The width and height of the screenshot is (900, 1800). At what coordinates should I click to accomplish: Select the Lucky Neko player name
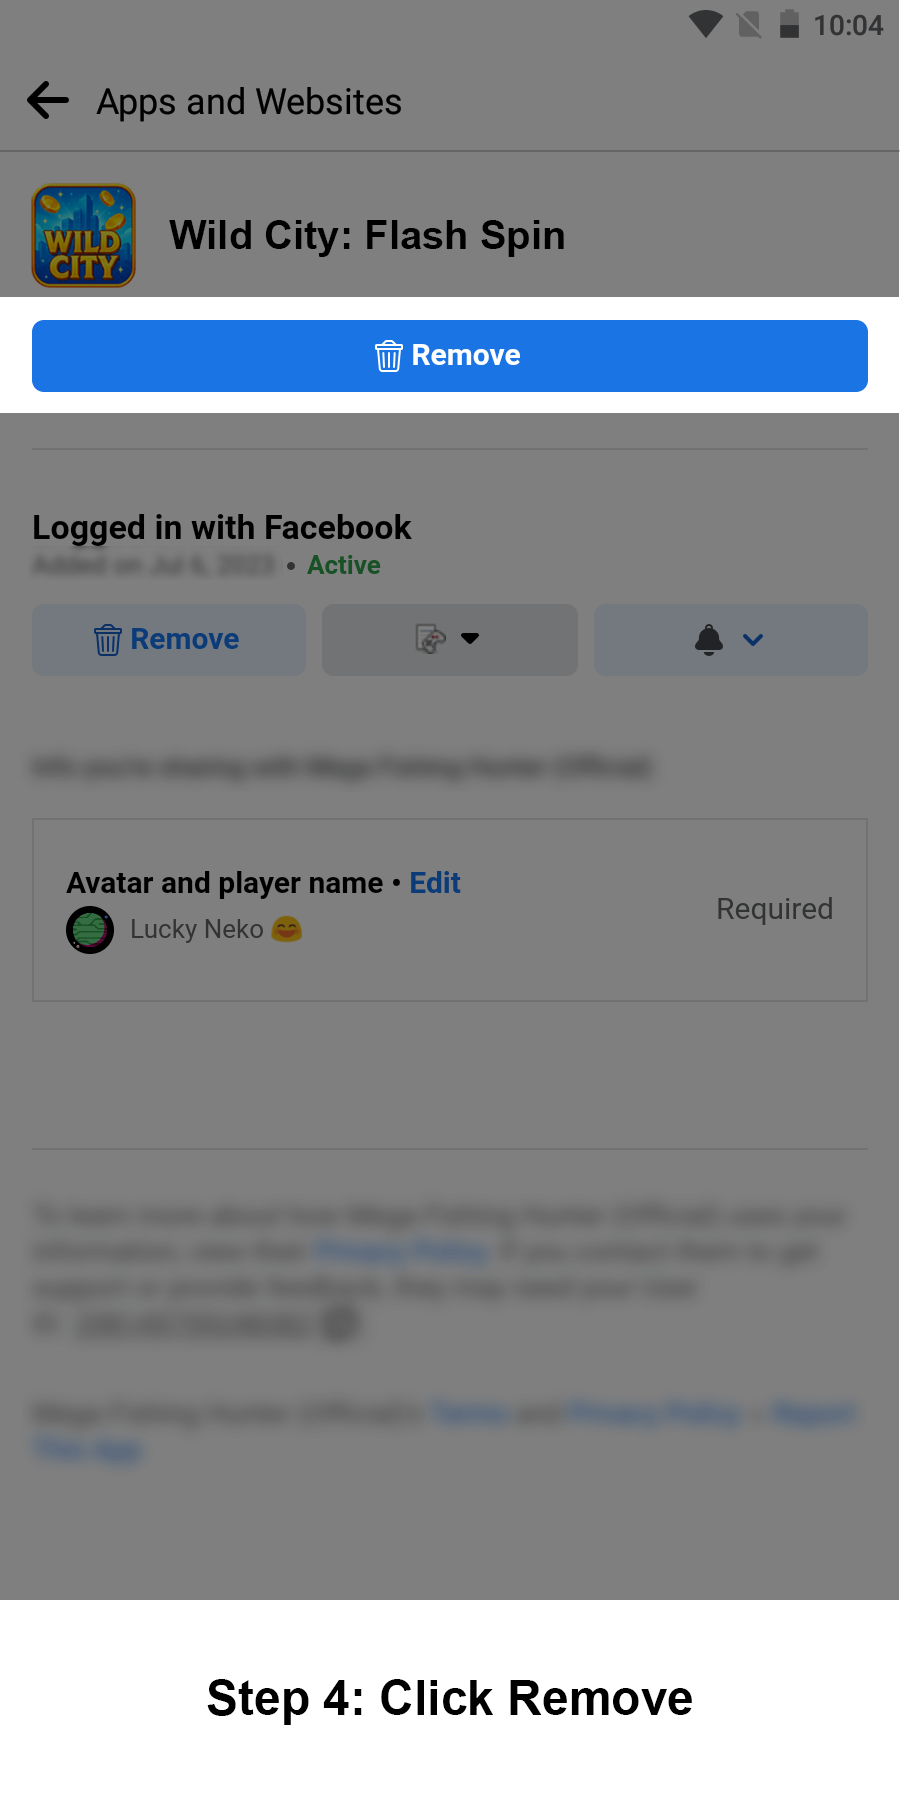(x=197, y=929)
